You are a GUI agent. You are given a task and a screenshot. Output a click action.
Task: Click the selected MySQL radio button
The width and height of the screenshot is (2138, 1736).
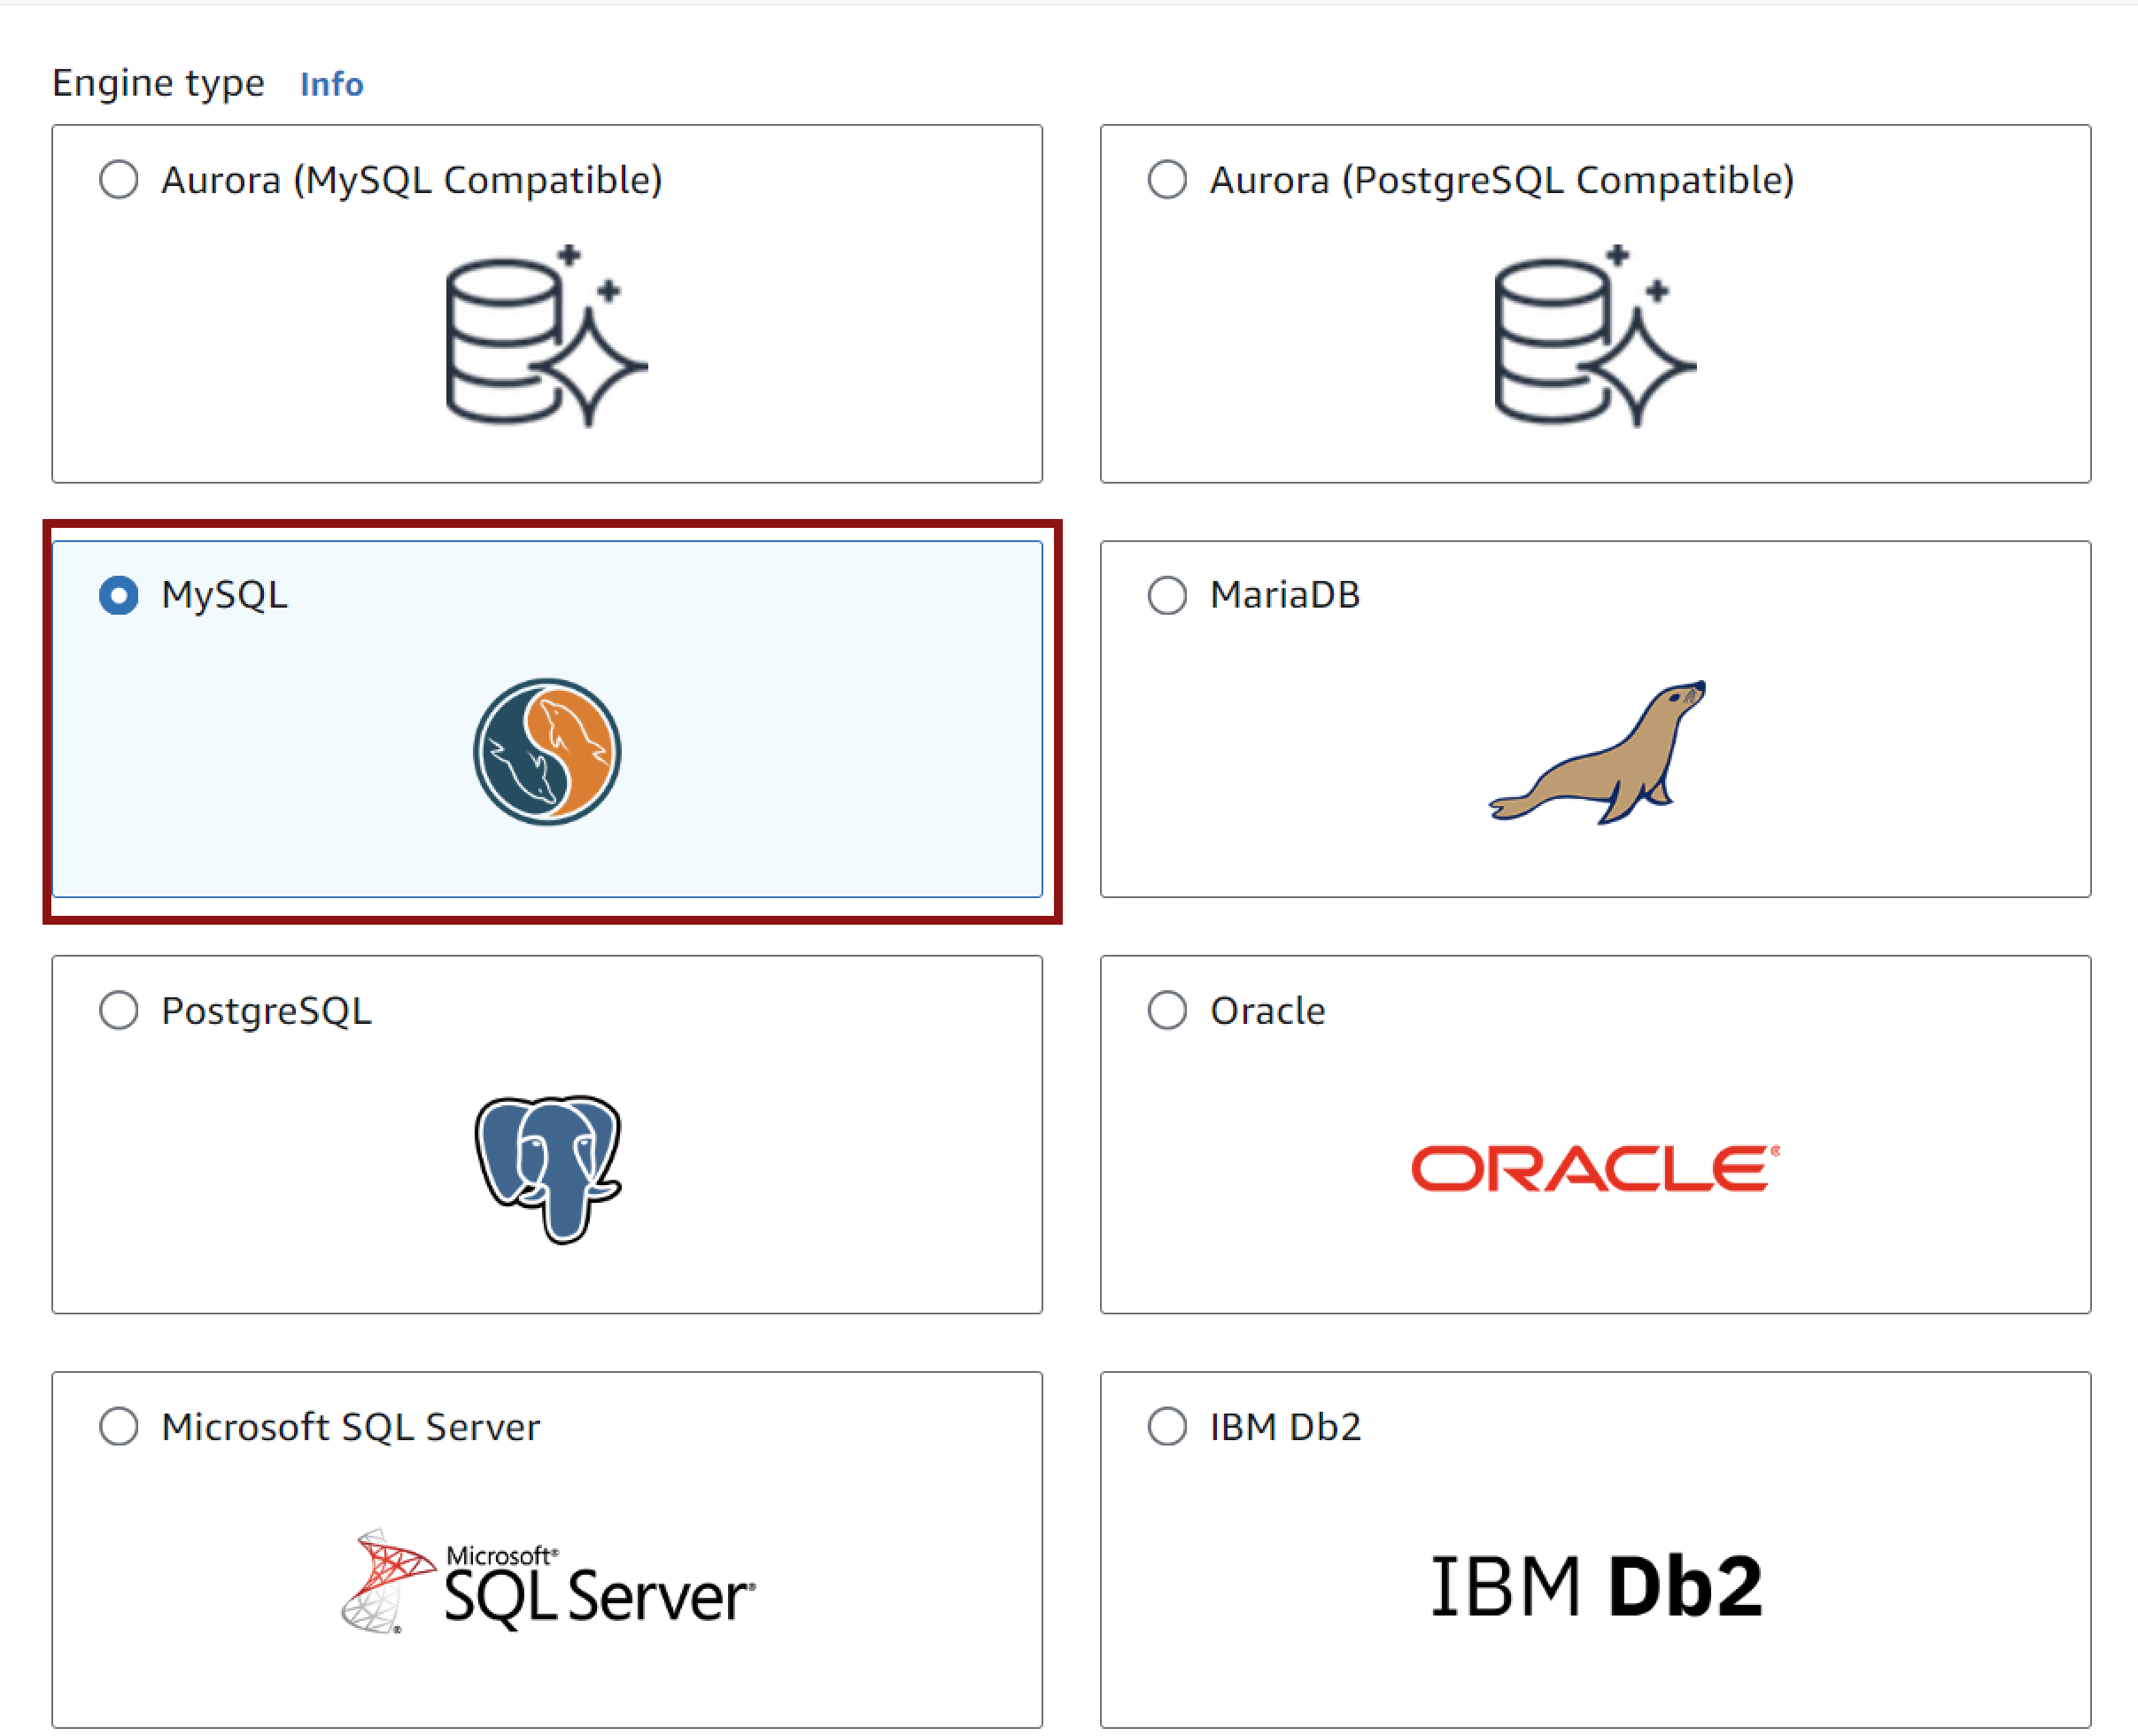pyautogui.click(x=118, y=596)
